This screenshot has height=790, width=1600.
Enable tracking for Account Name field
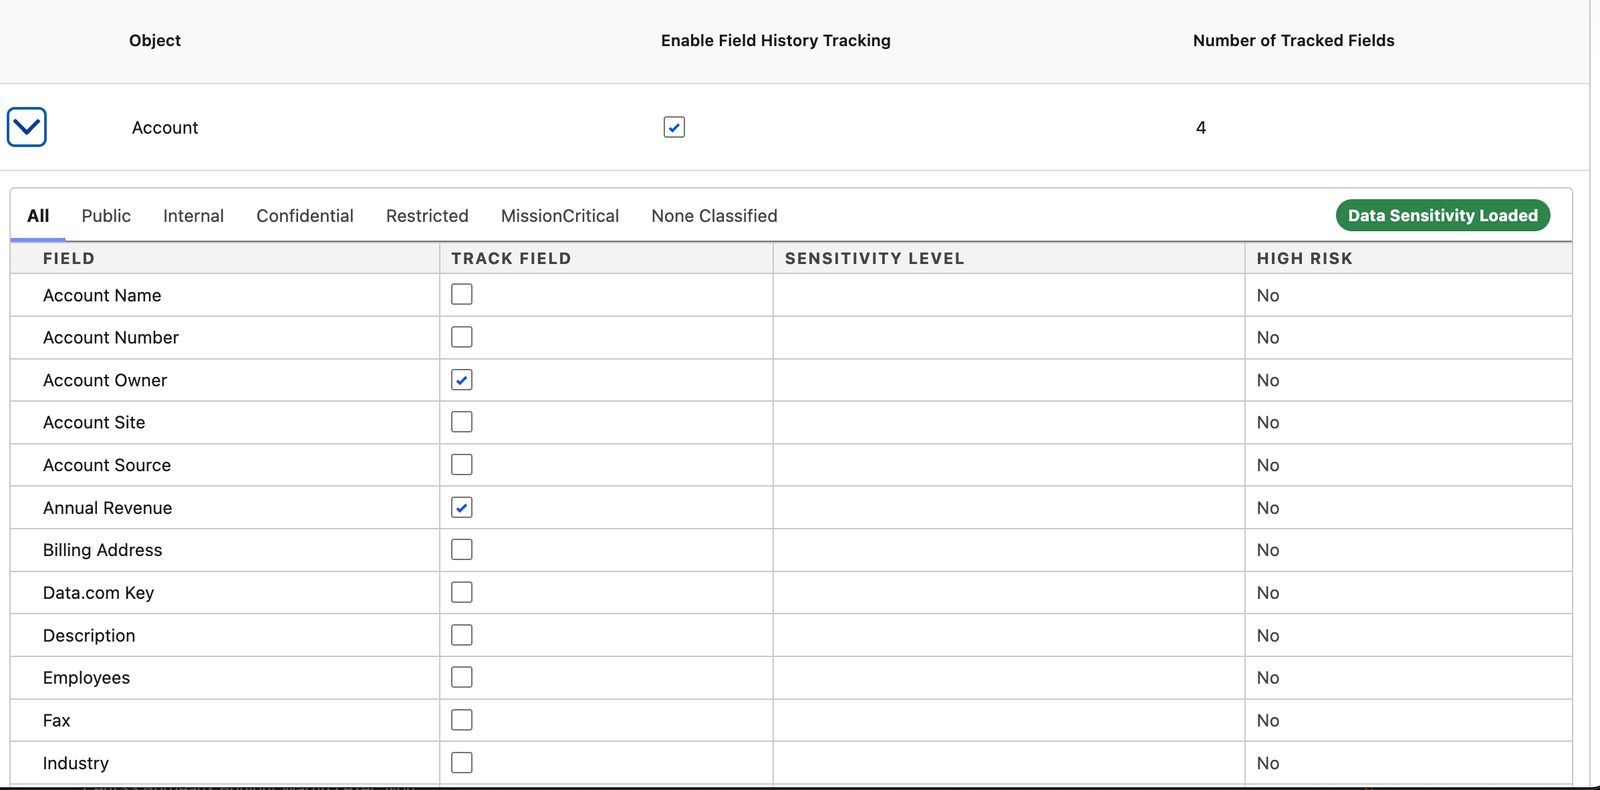click(x=462, y=295)
